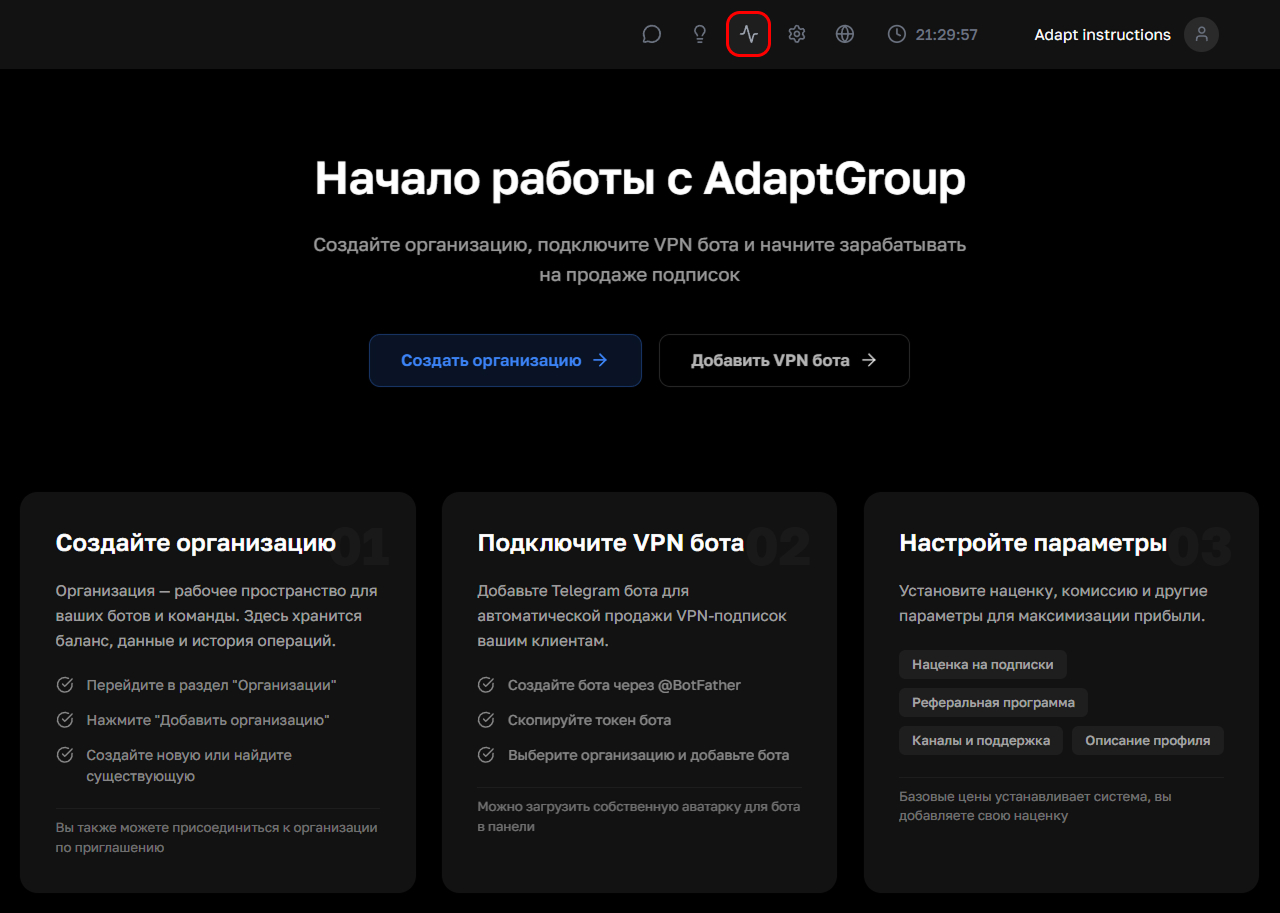Open the chat bubble icon in header
The height and width of the screenshot is (913, 1280).
coord(652,35)
